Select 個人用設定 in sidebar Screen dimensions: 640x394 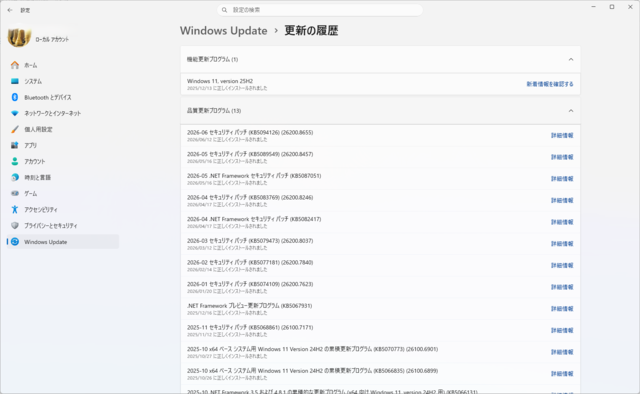(62, 129)
